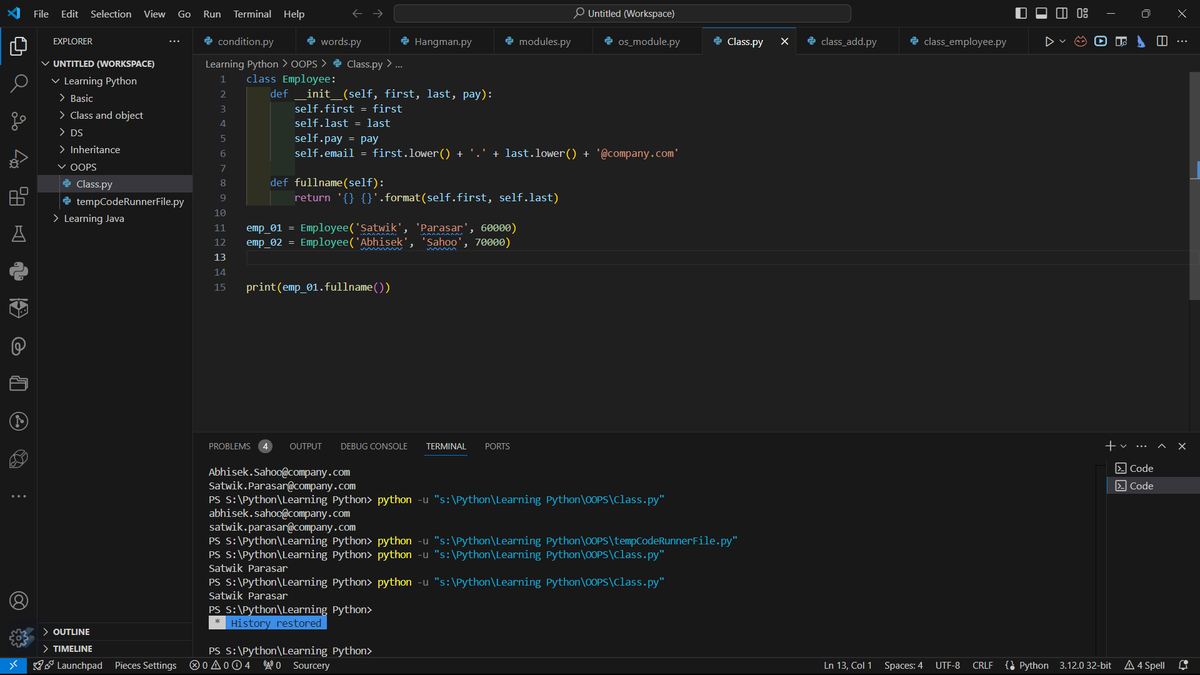Open editor More Actions menu
The width and height of the screenshot is (1200, 675).
click(1181, 41)
